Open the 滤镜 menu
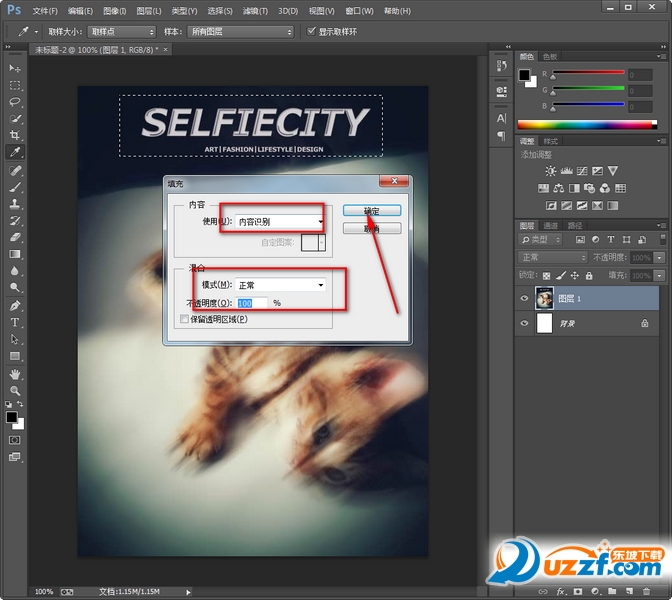 click(255, 11)
